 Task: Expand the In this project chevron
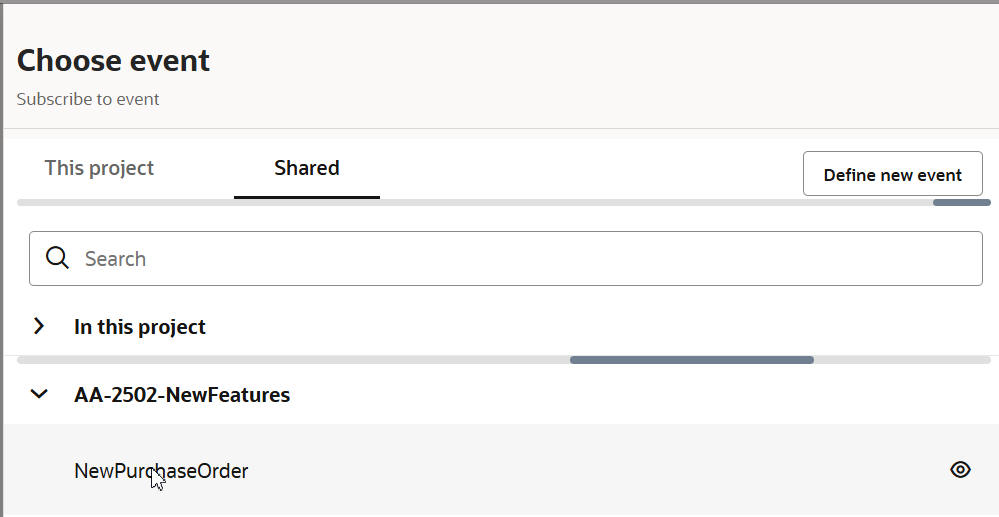click(39, 326)
